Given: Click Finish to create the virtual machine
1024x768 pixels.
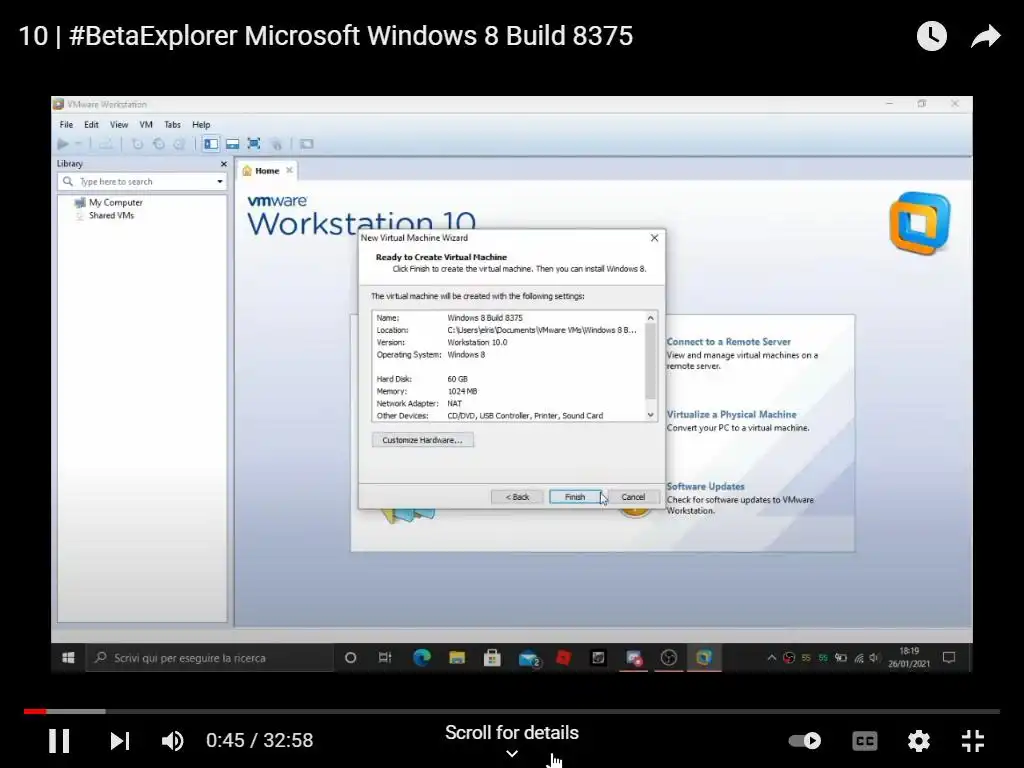Looking at the screenshot, I should click(x=575, y=497).
